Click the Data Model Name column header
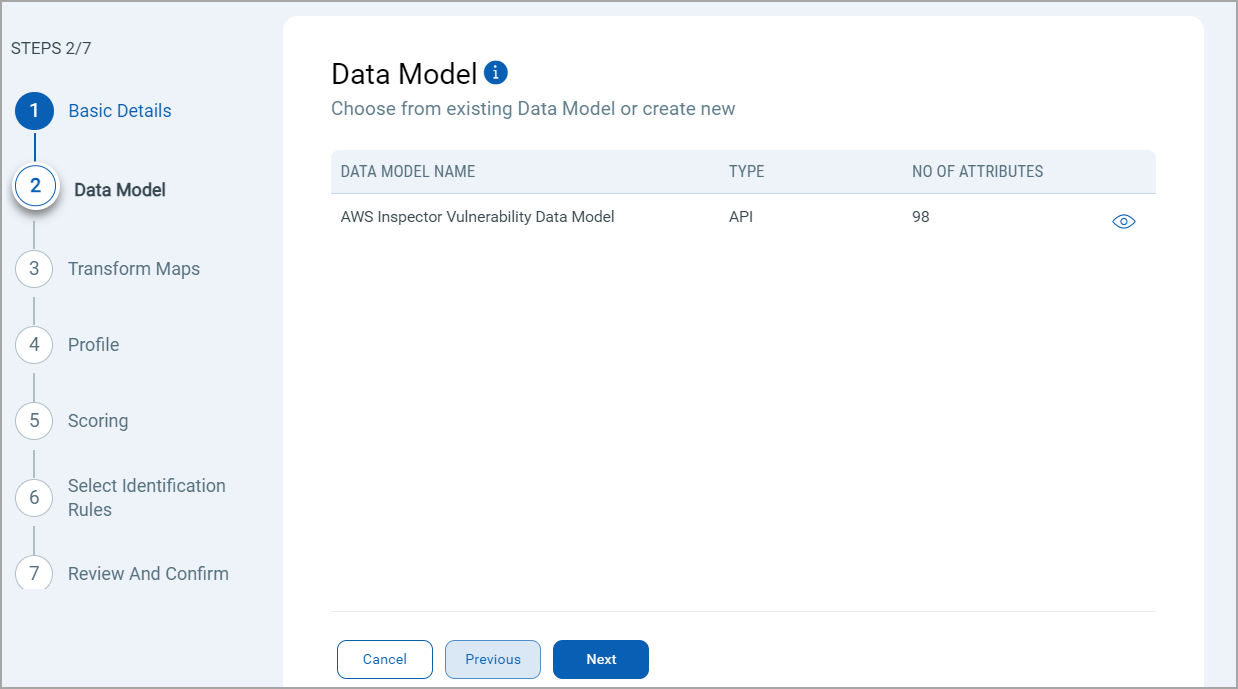Viewport: 1238px width, 689px height. (x=408, y=172)
